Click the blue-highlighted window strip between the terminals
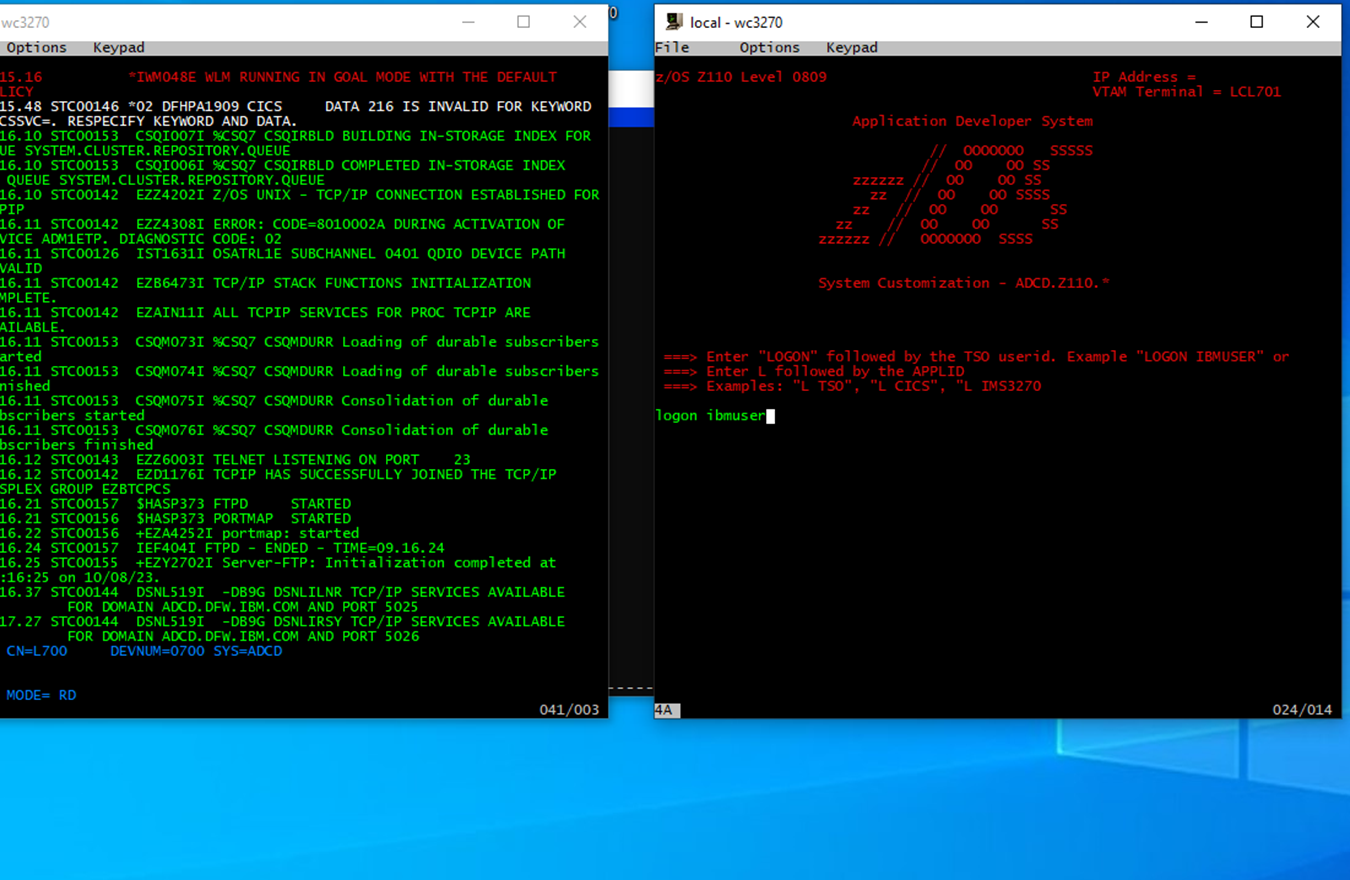Viewport: 1350px width, 880px height. coord(630,117)
